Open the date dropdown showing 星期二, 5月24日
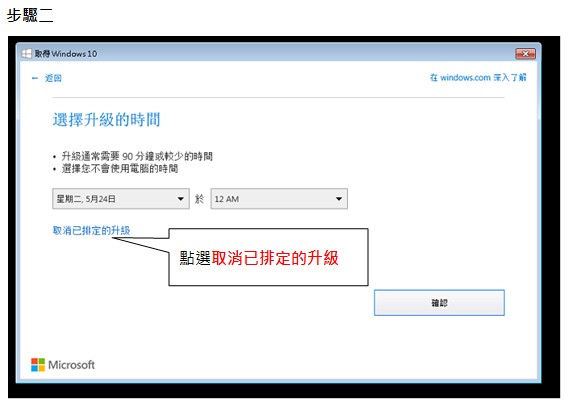 click(121, 198)
